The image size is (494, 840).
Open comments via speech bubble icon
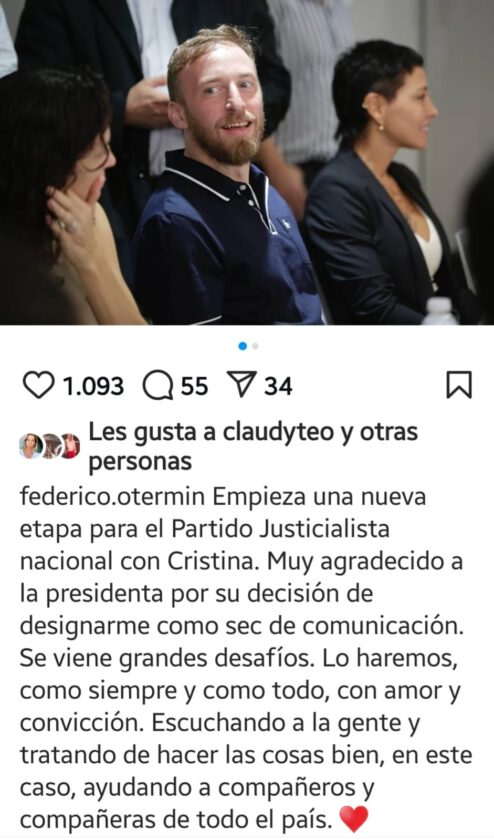[x=158, y=386]
